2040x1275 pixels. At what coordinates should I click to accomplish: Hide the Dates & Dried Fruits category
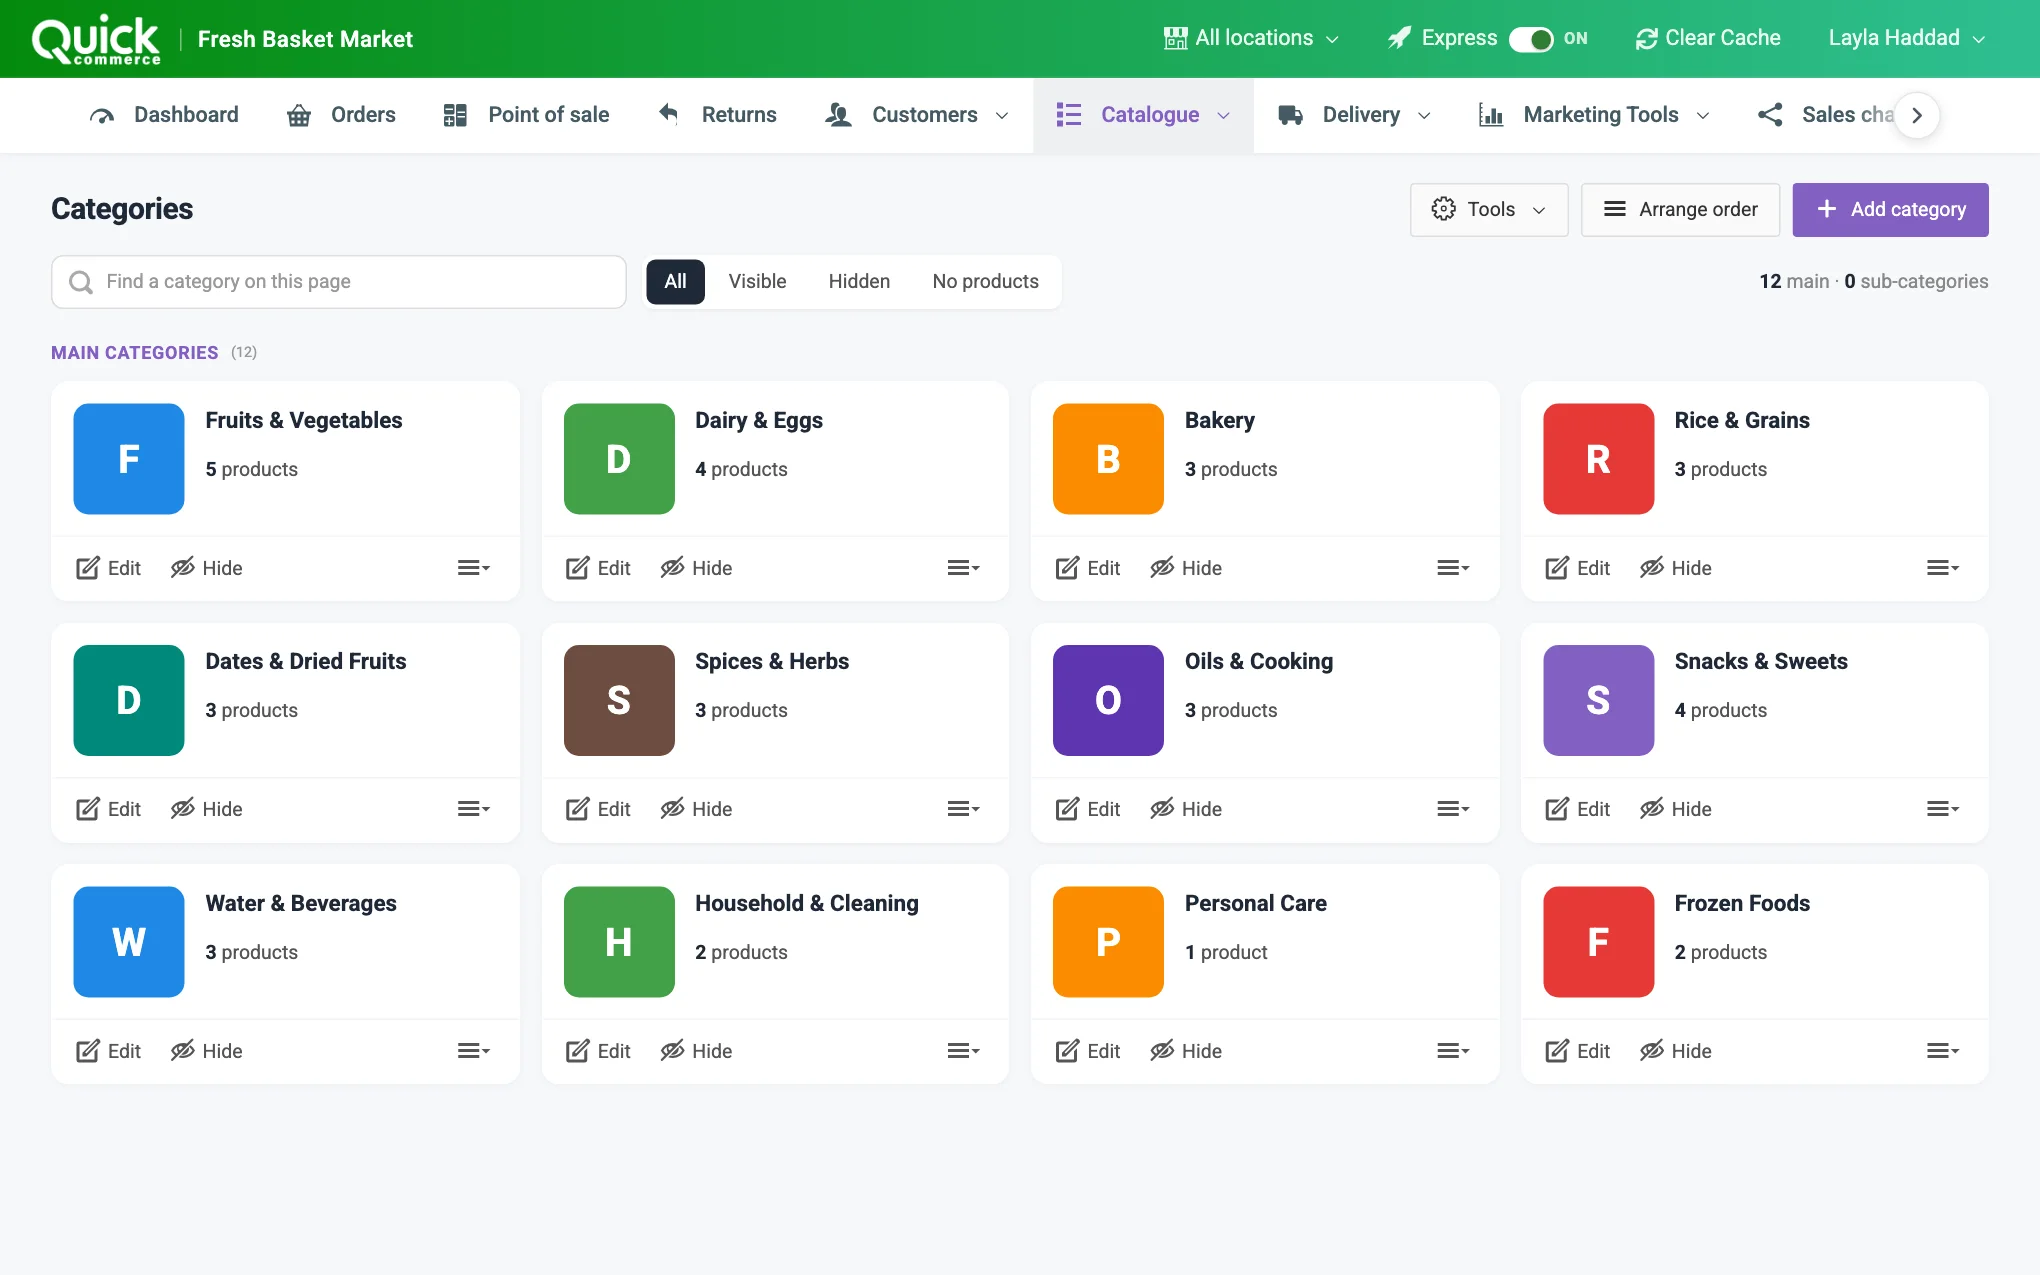click(206, 809)
